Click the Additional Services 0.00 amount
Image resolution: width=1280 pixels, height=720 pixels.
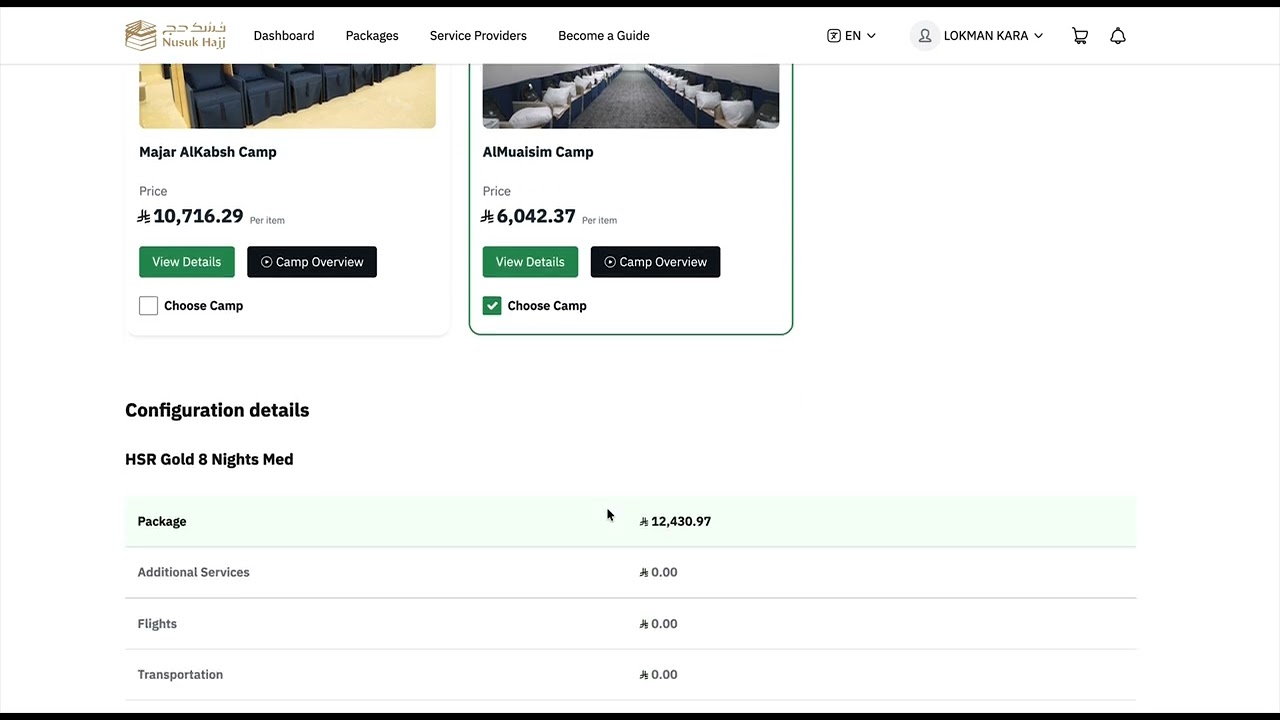click(658, 572)
